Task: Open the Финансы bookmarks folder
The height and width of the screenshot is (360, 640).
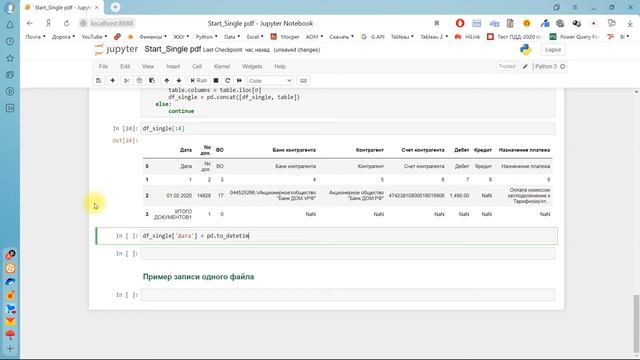Action: [x=152, y=37]
